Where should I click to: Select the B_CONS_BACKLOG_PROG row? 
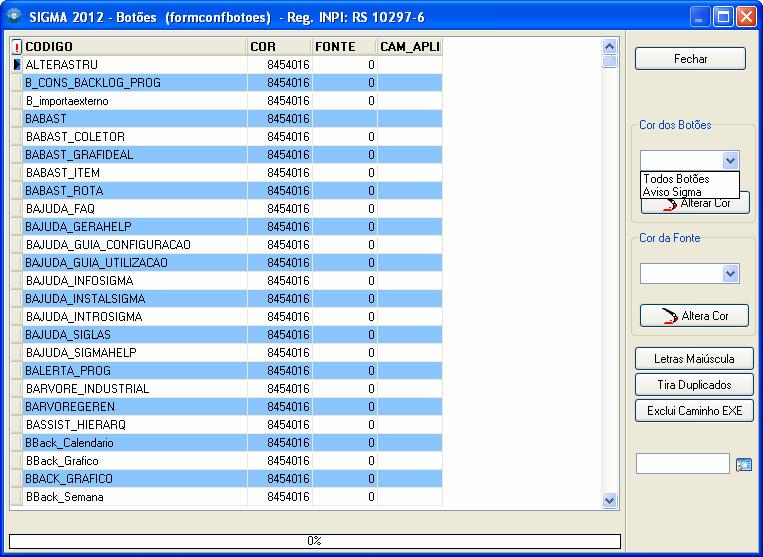(x=232, y=83)
